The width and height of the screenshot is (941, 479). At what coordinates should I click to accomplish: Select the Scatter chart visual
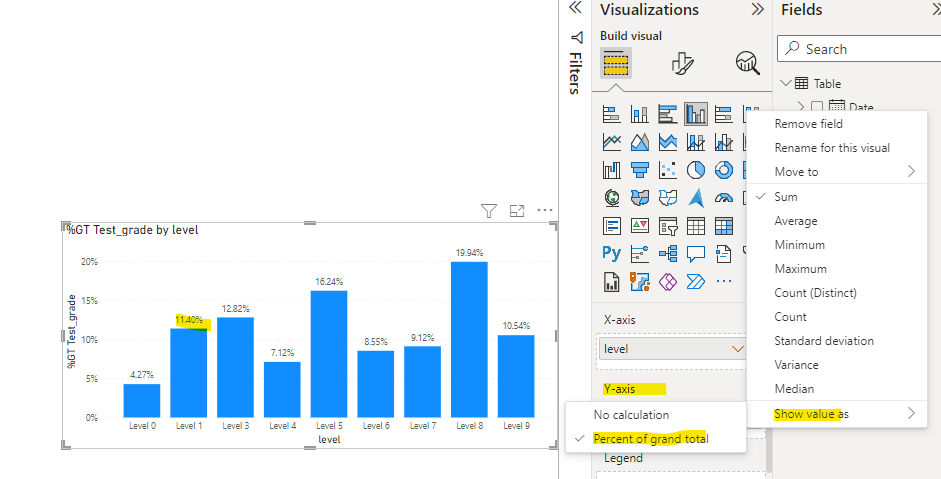[x=668, y=170]
